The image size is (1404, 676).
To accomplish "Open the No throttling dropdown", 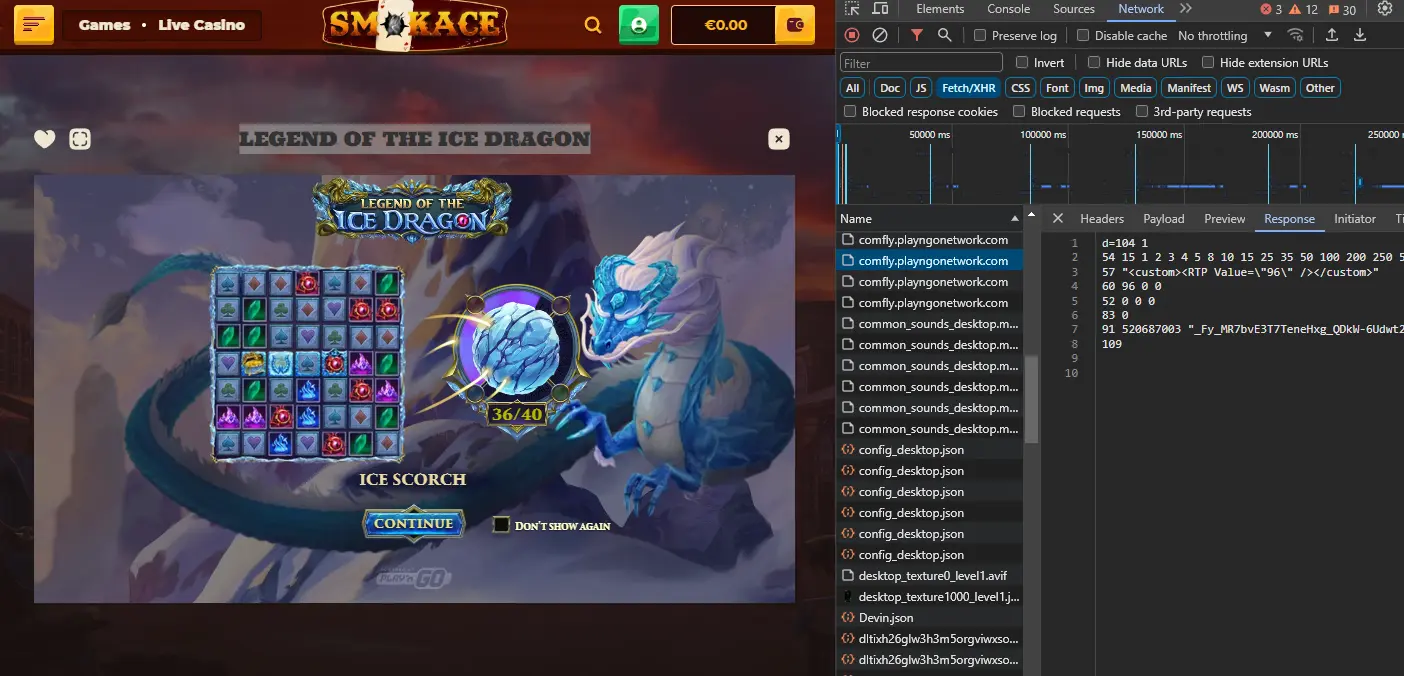I will 1225,35.
